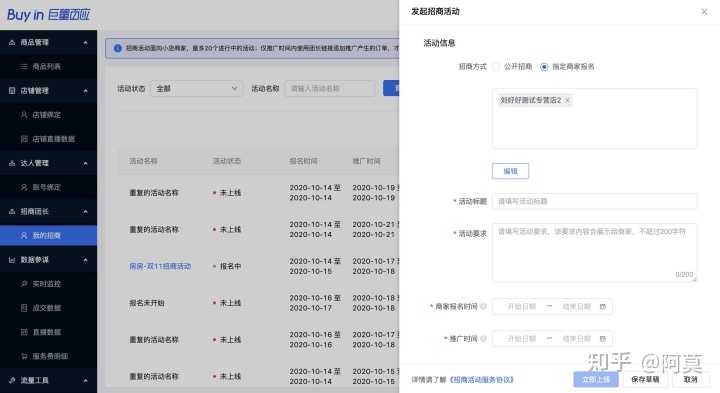This screenshot has height=393, width=720.
Task: Click 结束日期 in 推广时间 range
Action: [x=576, y=339]
